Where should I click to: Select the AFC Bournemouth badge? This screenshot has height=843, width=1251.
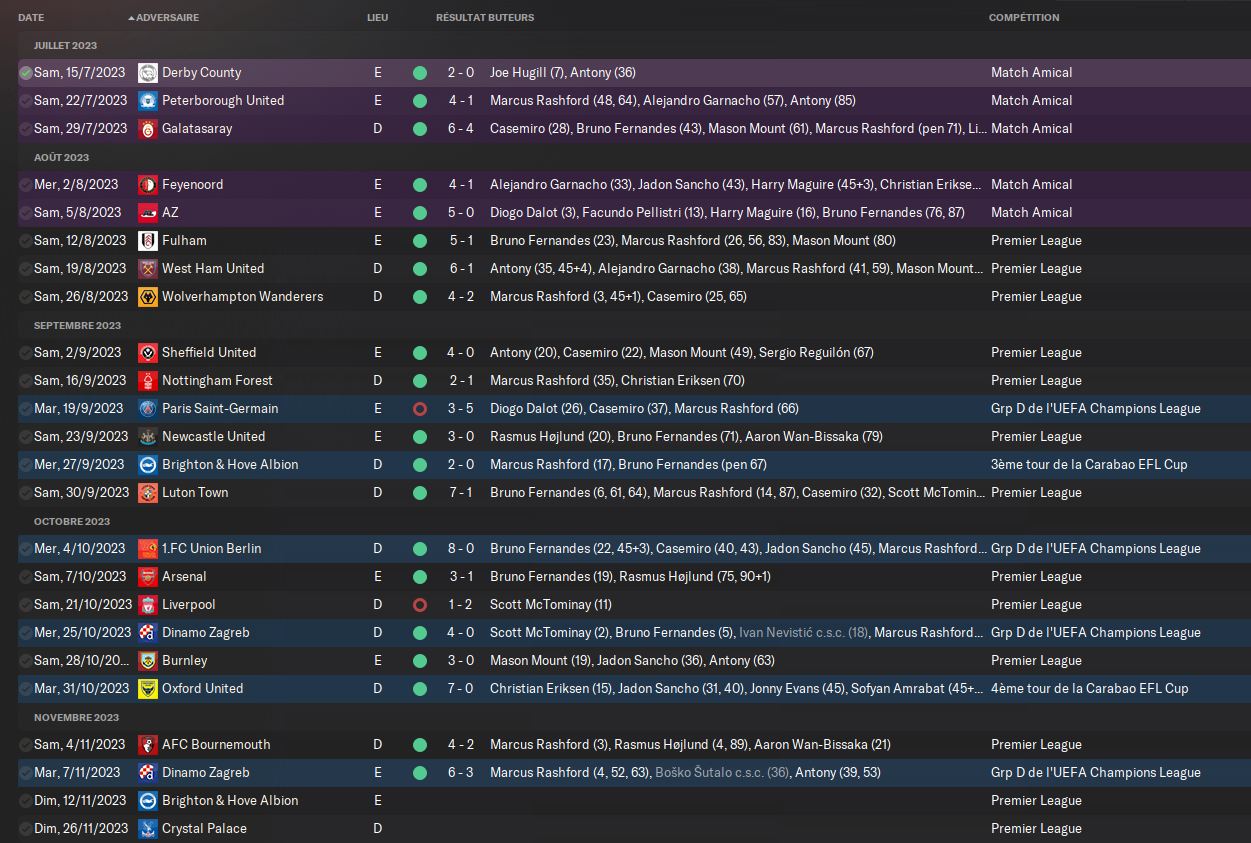(148, 745)
